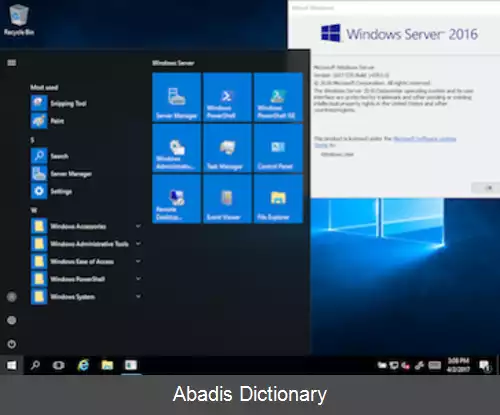Open Windows Administrative Tools tile
Viewport: 500px width, 415px height.
pos(177,148)
